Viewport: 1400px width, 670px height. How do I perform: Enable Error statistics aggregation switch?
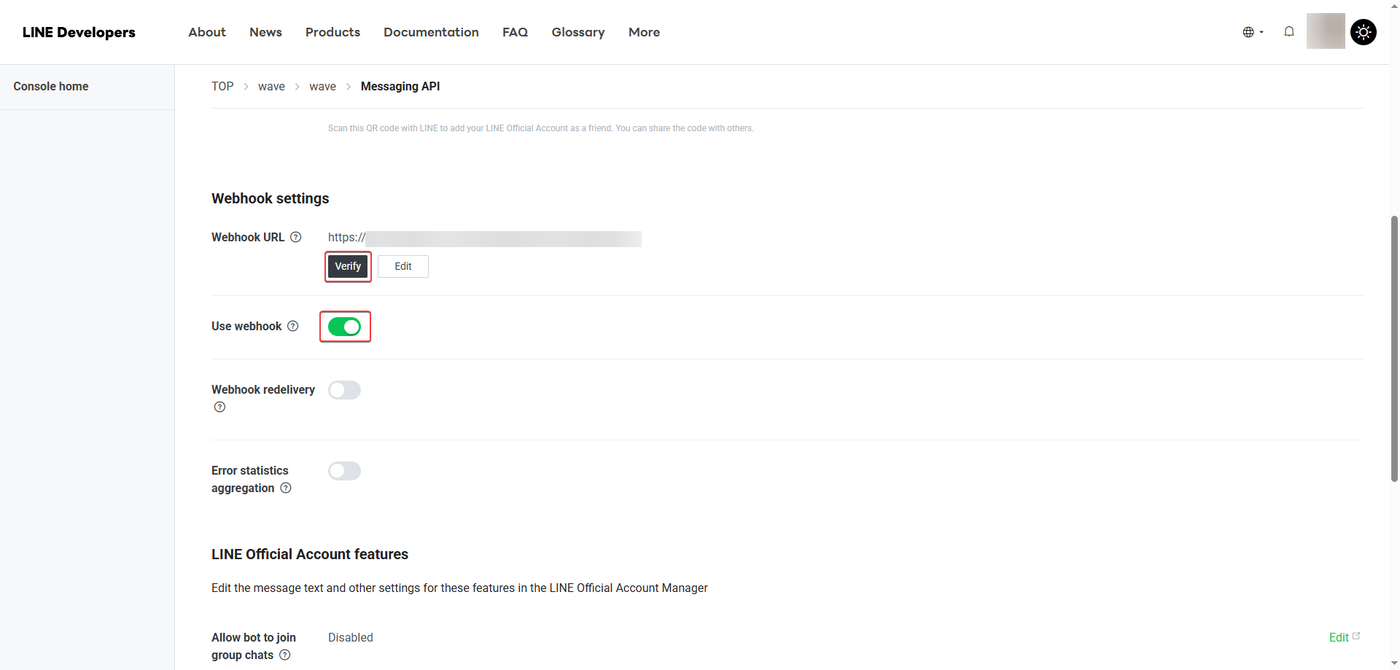click(345, 471)
